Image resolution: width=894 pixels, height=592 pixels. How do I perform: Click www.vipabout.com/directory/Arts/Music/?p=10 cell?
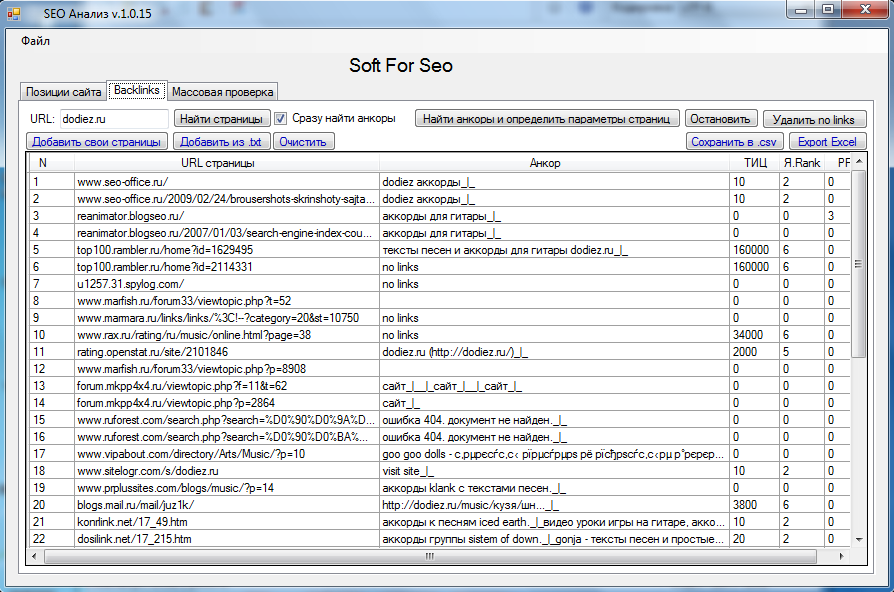(x=227, y=454)
